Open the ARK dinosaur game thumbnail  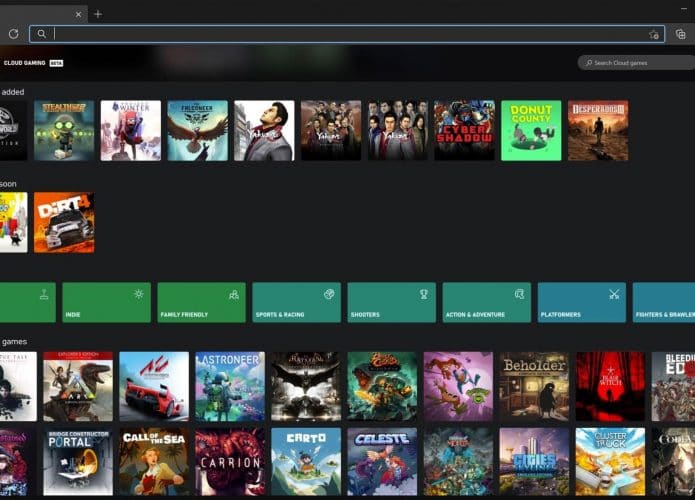pyautogui.click(x=78, y=387)
